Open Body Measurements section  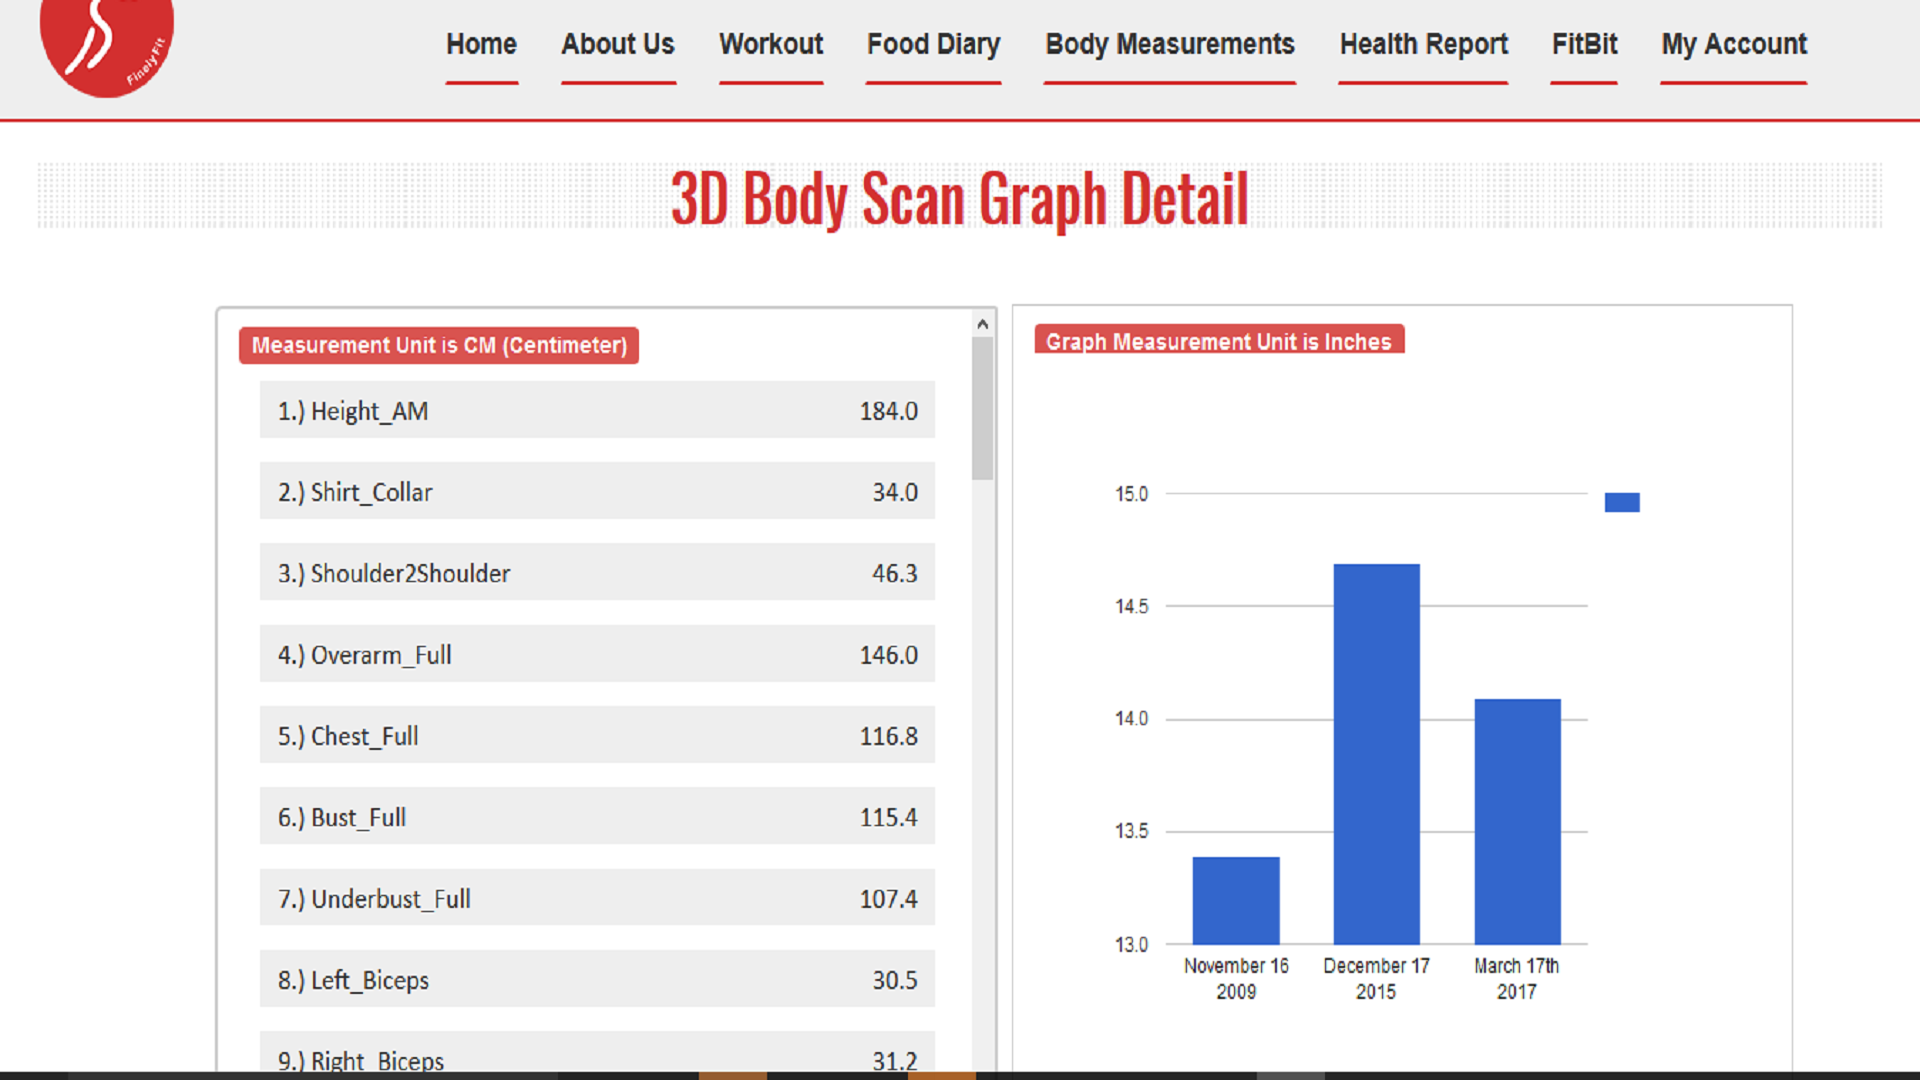1169,45
